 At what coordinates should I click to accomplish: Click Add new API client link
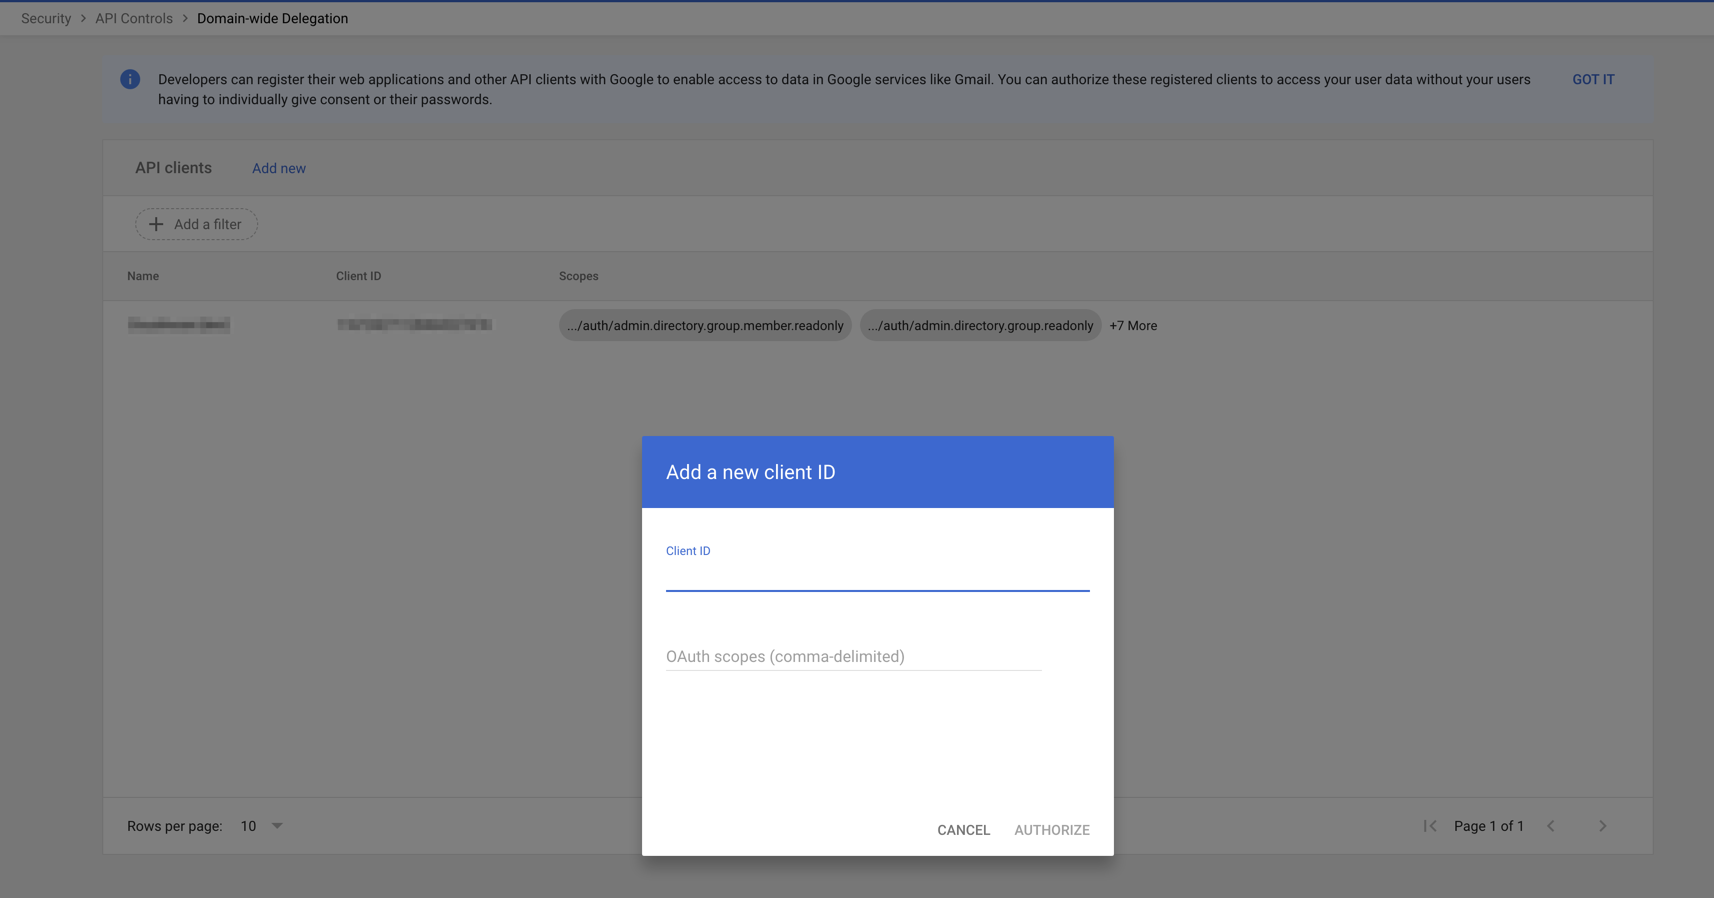point(279,169)
